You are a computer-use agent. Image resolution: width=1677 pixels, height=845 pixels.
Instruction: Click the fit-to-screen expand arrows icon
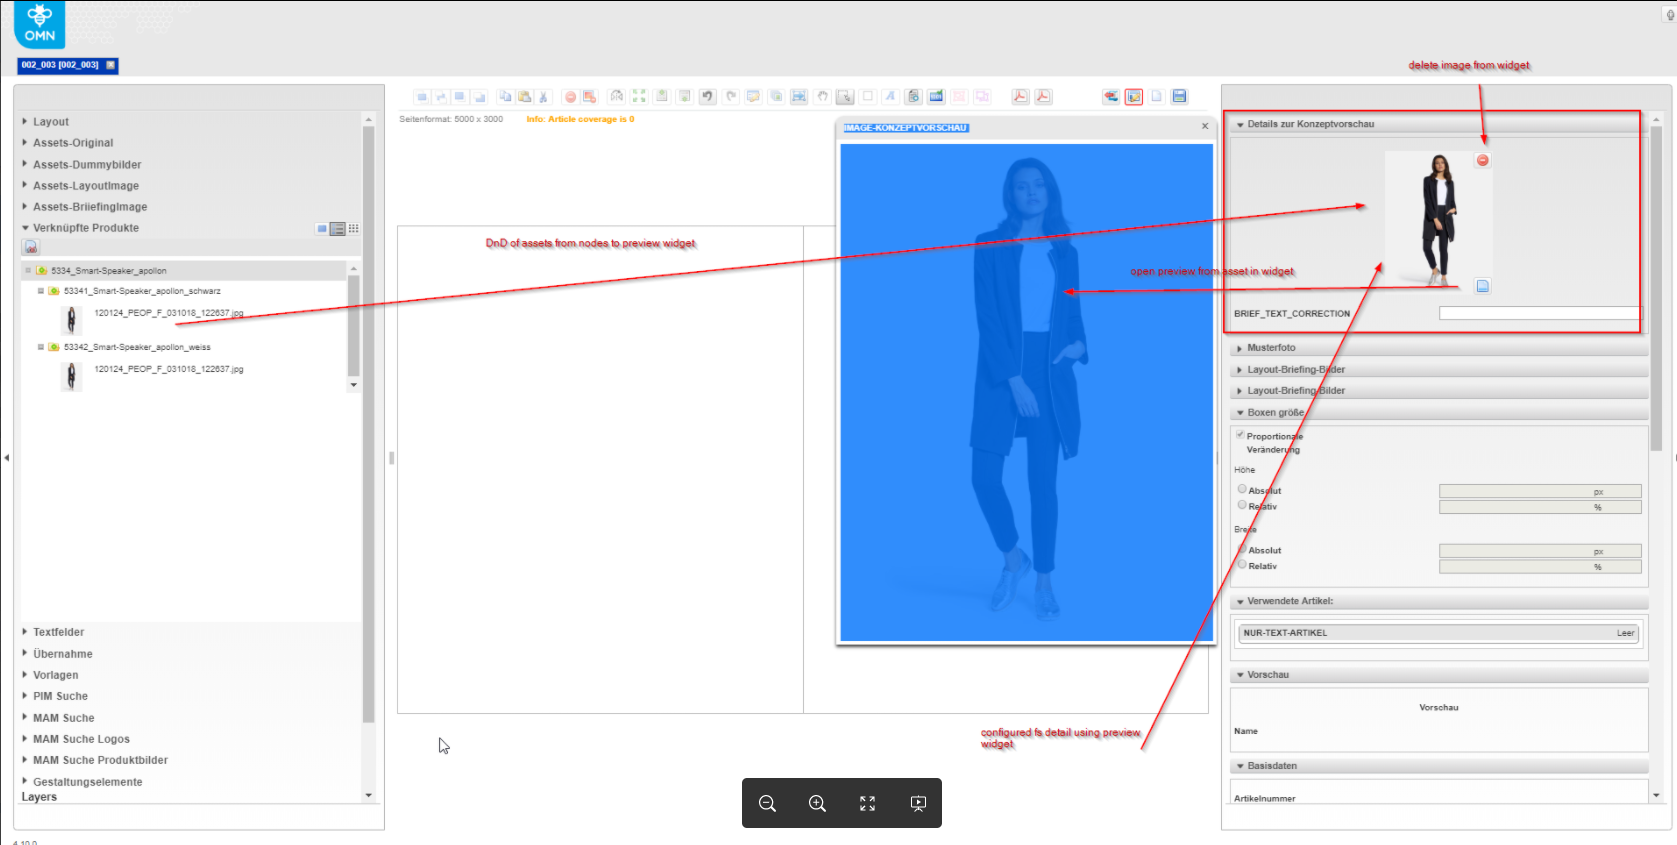867,804
